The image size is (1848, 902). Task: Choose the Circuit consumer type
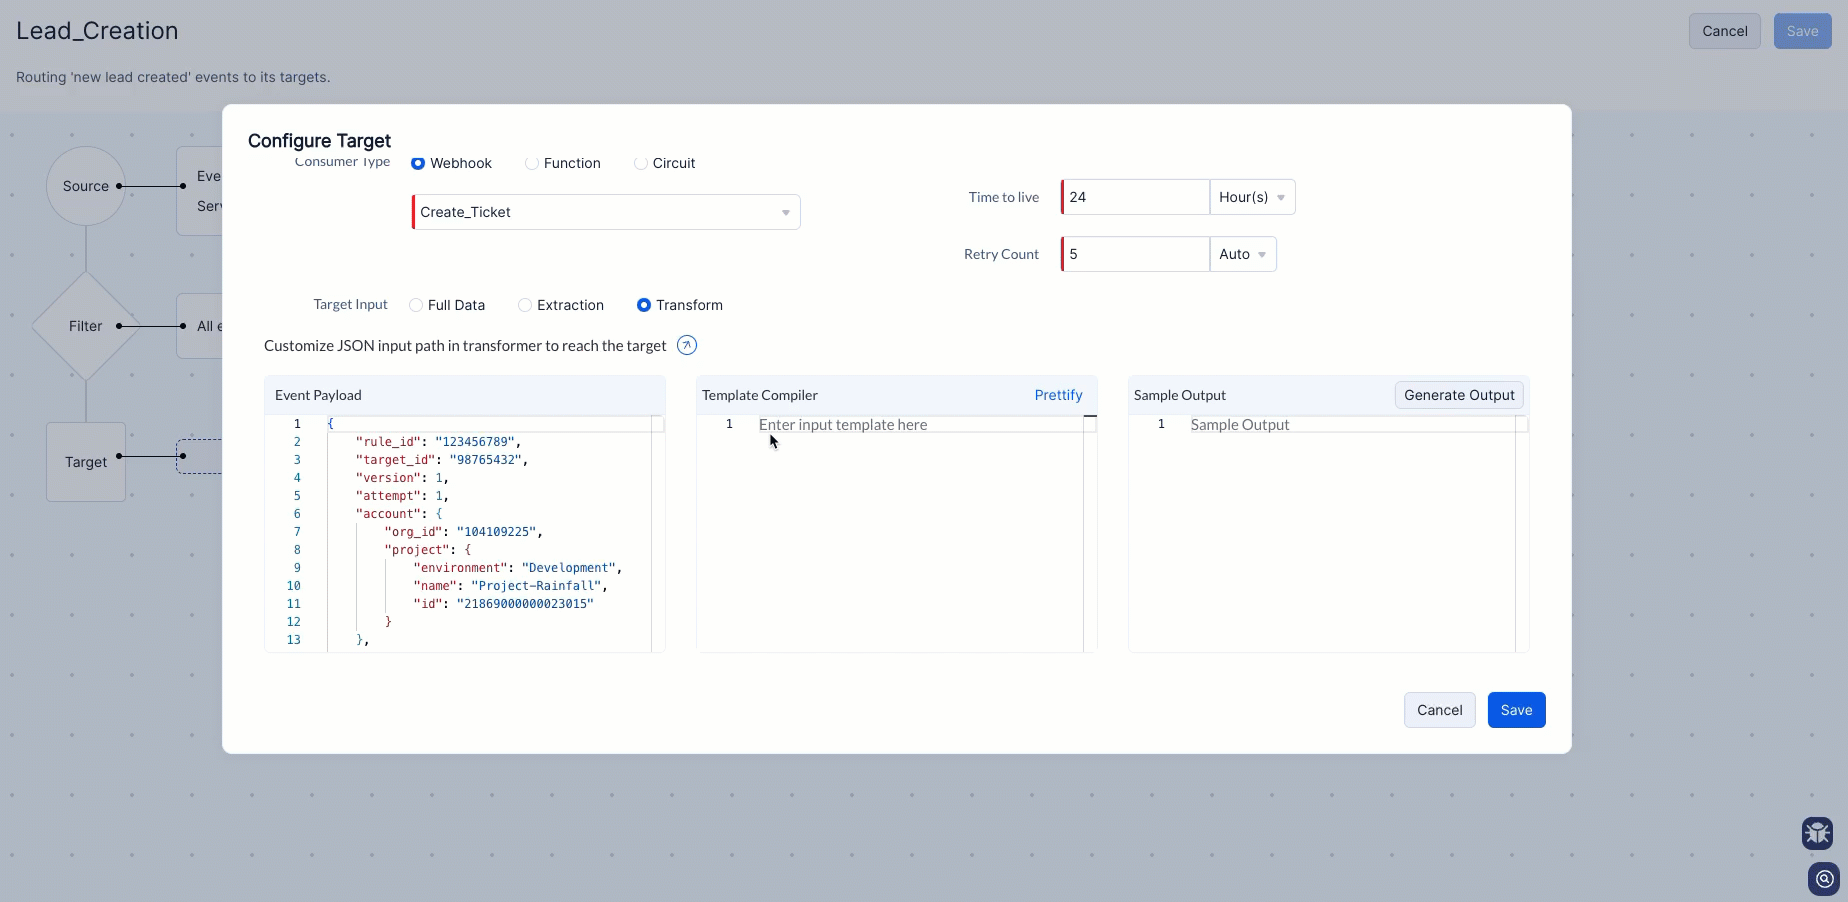click(x=641, y=163)
